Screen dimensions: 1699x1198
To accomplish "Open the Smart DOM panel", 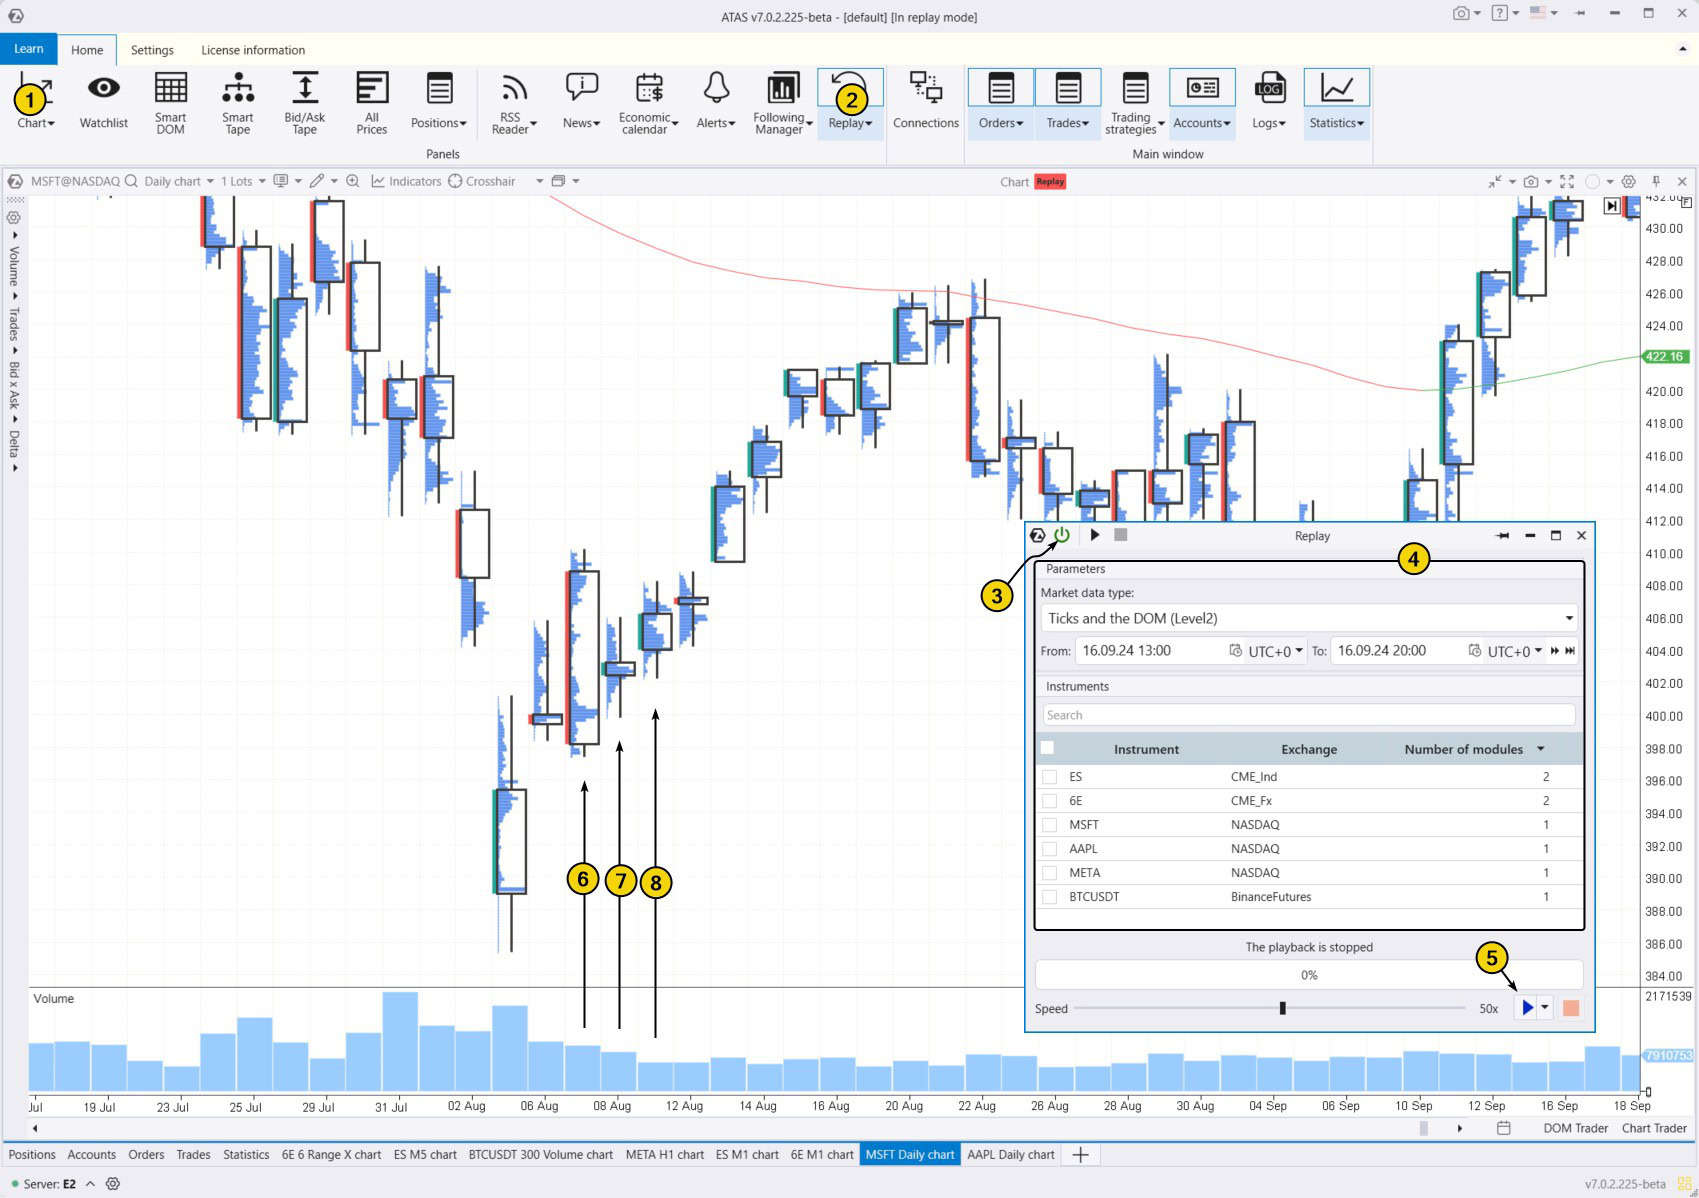I will (170, 100).
